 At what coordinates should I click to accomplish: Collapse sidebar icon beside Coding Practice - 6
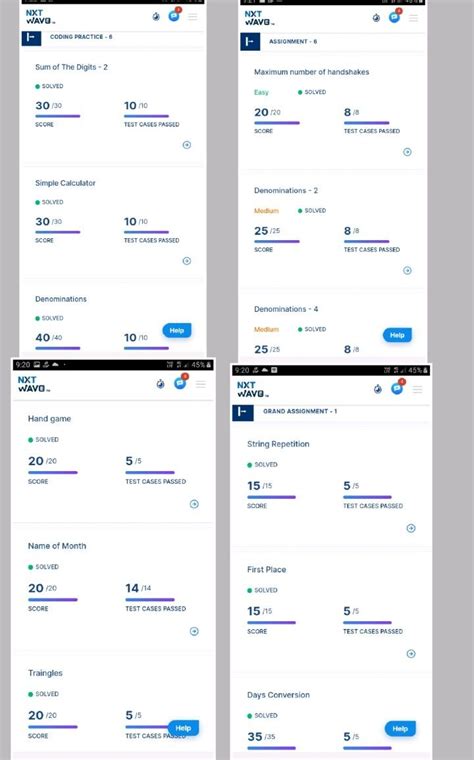(x=31, y=37)
